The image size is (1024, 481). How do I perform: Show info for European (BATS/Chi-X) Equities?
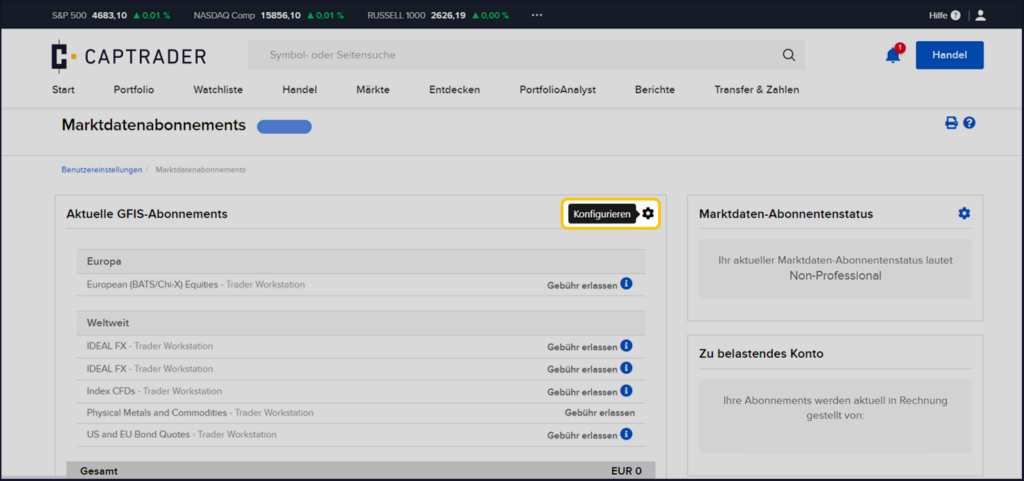626,284
